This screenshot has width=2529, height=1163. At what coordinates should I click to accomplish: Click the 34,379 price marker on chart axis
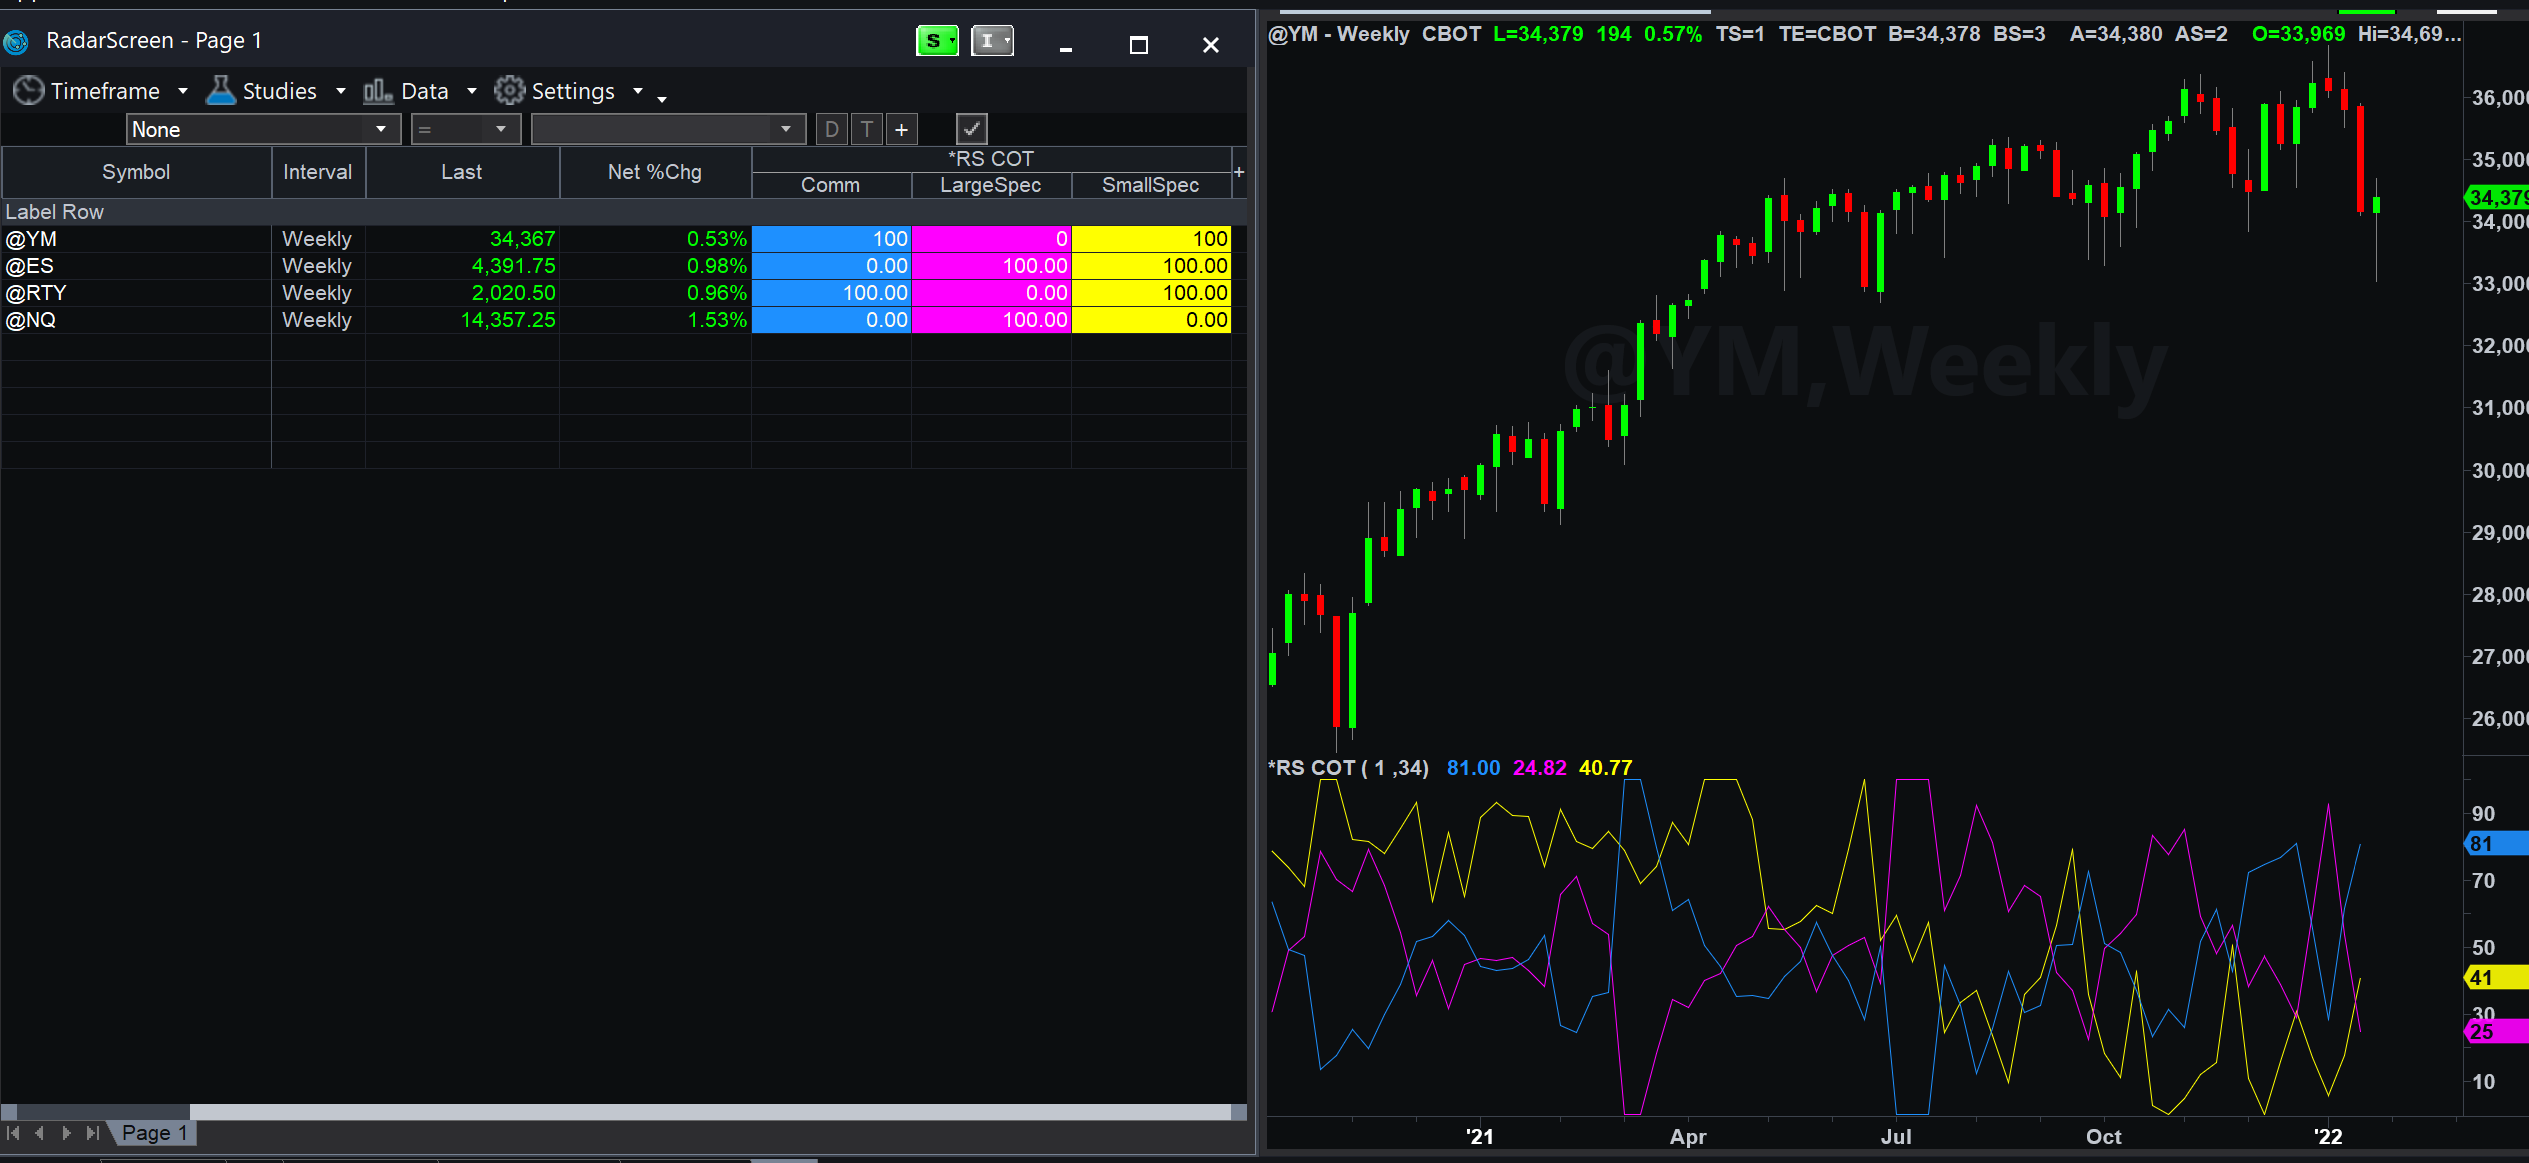(2498, 197)
